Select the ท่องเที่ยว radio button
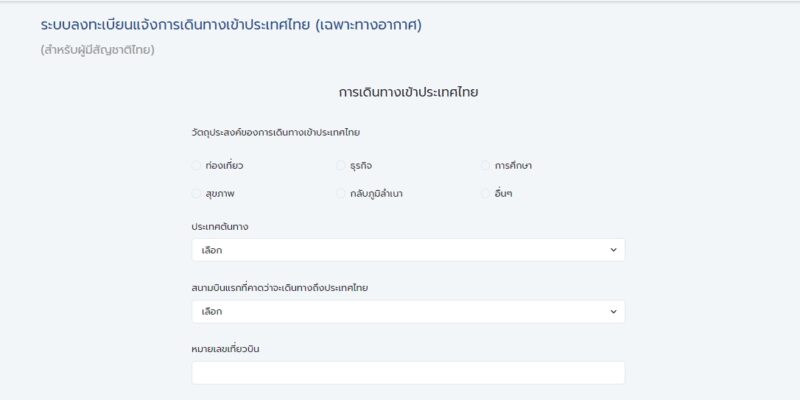The image size is (800, 400). point(196,165)
